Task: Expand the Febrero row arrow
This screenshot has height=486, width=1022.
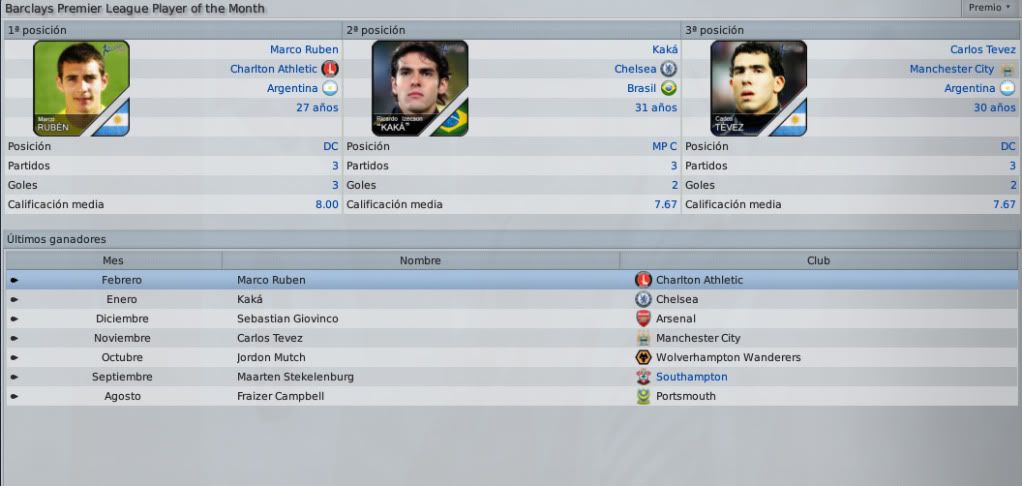Action: coord(14,280)
